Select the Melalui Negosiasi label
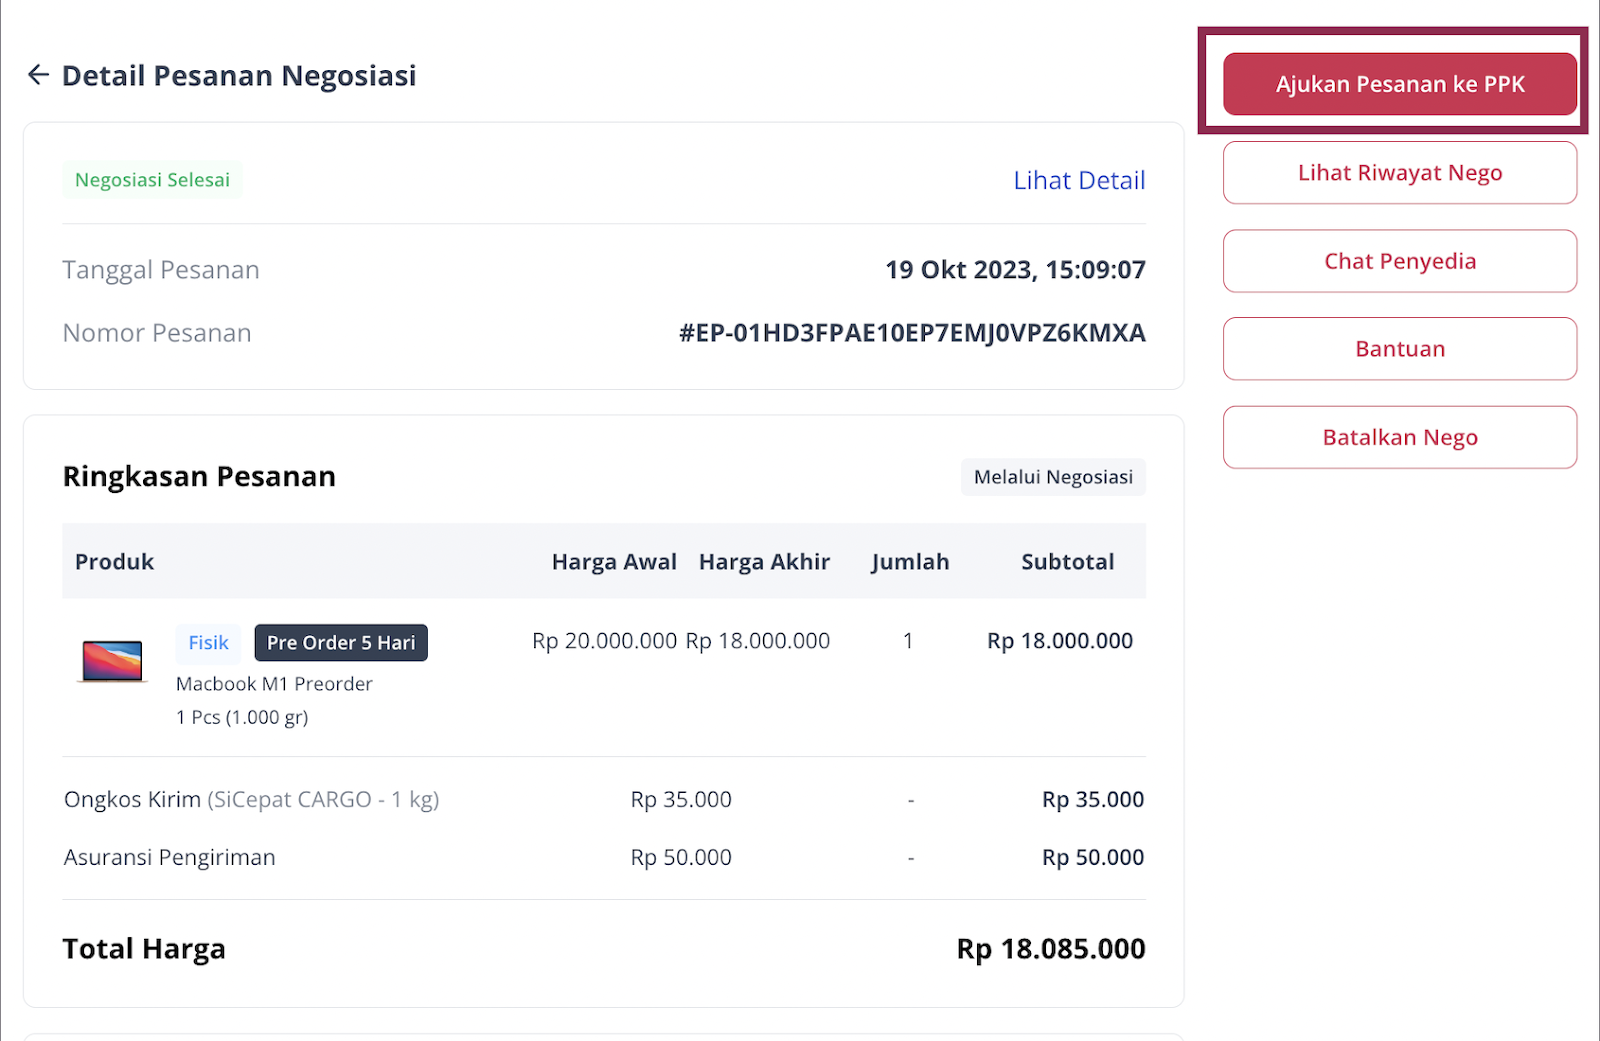This screenshot has height=1041, width=1600. click(1053, 477)
